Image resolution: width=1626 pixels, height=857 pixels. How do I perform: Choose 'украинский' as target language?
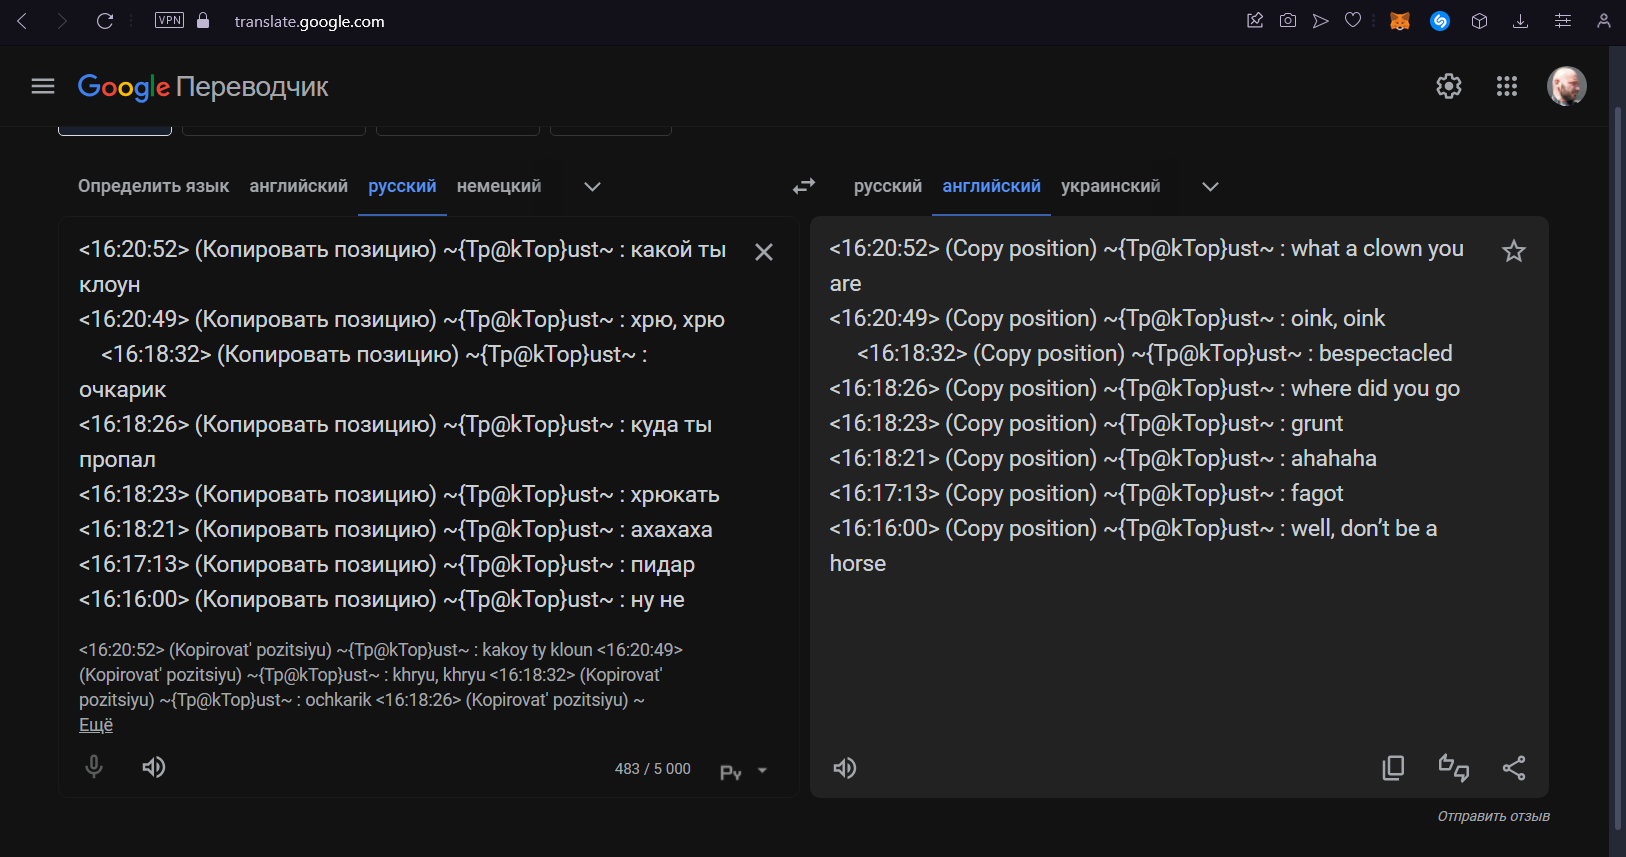[1110, 187]
